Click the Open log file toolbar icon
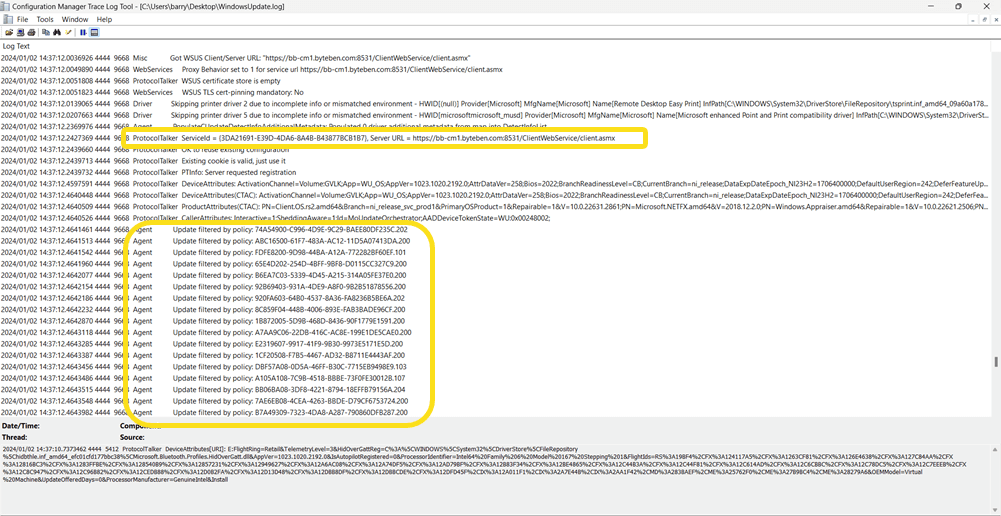Image resolution: width=1001 pixels, height=516 pixels. pyautogui.click(x=9, y=32)
